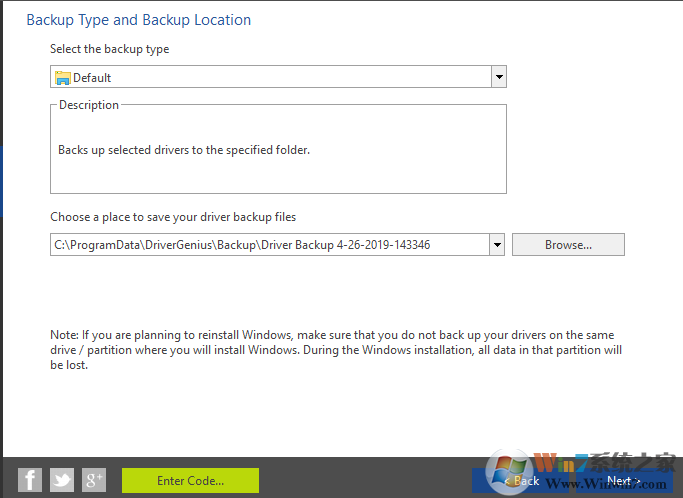The image size is (683, 498).
Task: Click the Backup Type and Backup Location heading
Action: [139, 20]
